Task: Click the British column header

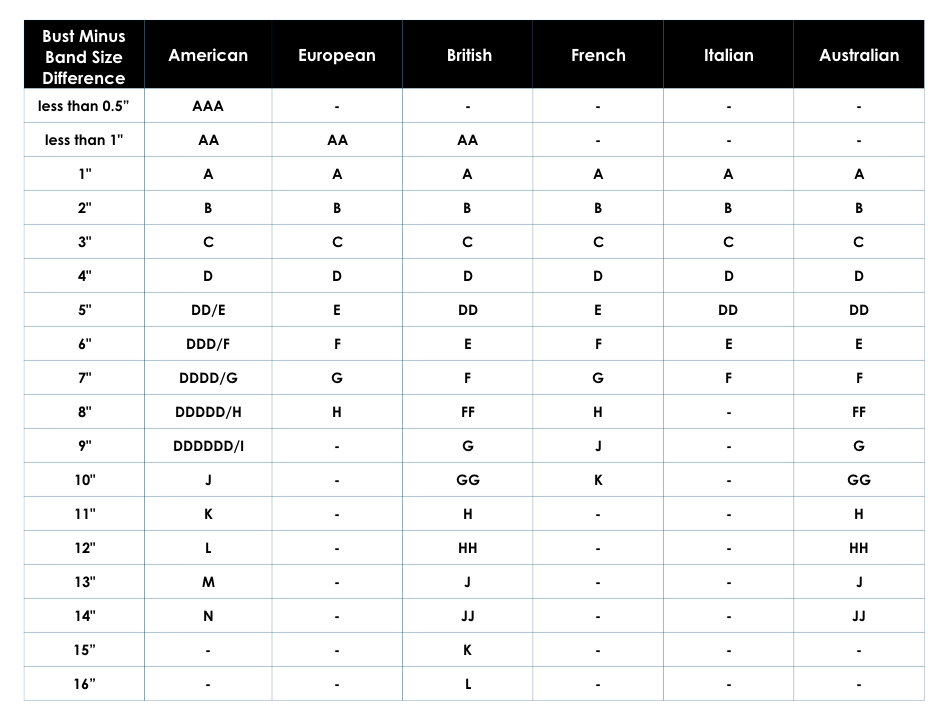Action: (469, 55)
